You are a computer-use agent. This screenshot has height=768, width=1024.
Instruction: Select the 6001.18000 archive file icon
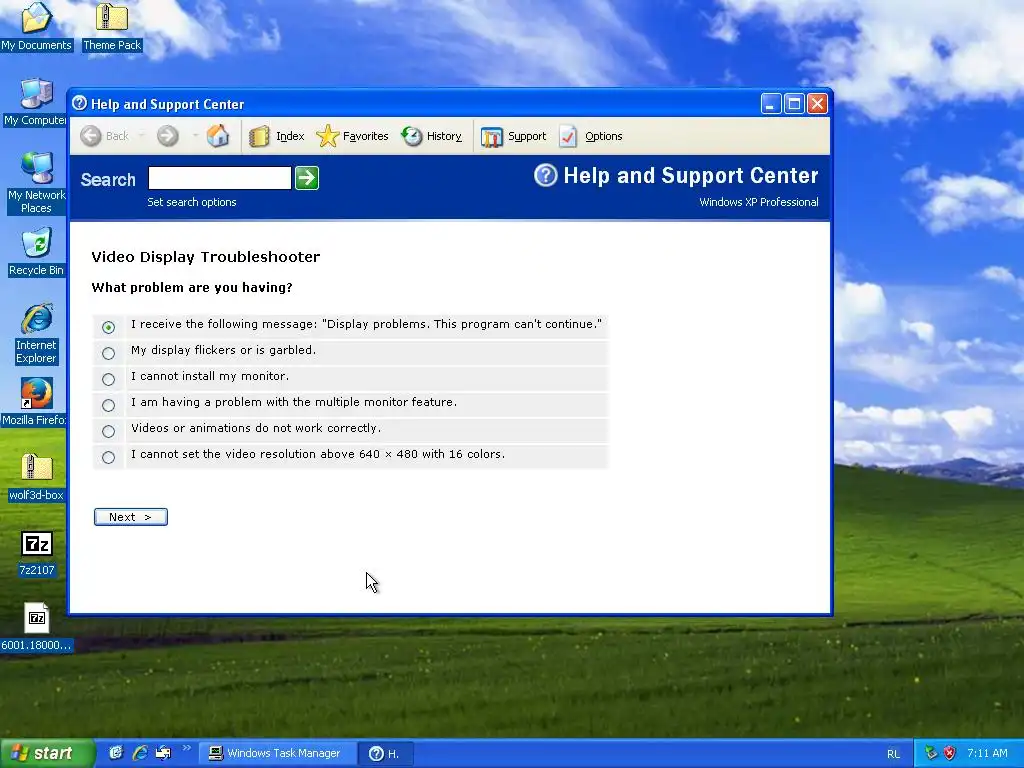[37, 627]
